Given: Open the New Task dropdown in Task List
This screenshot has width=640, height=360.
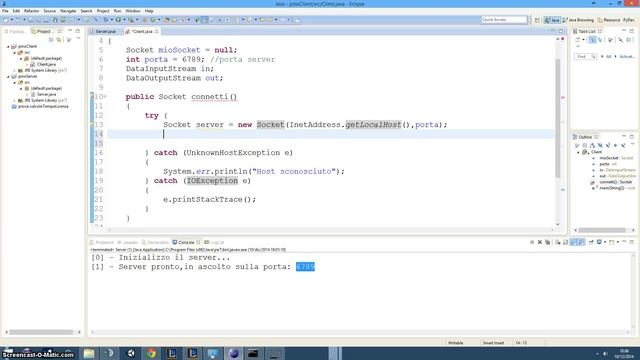Looking at the screenshot, I should click(x=583, y=40).
